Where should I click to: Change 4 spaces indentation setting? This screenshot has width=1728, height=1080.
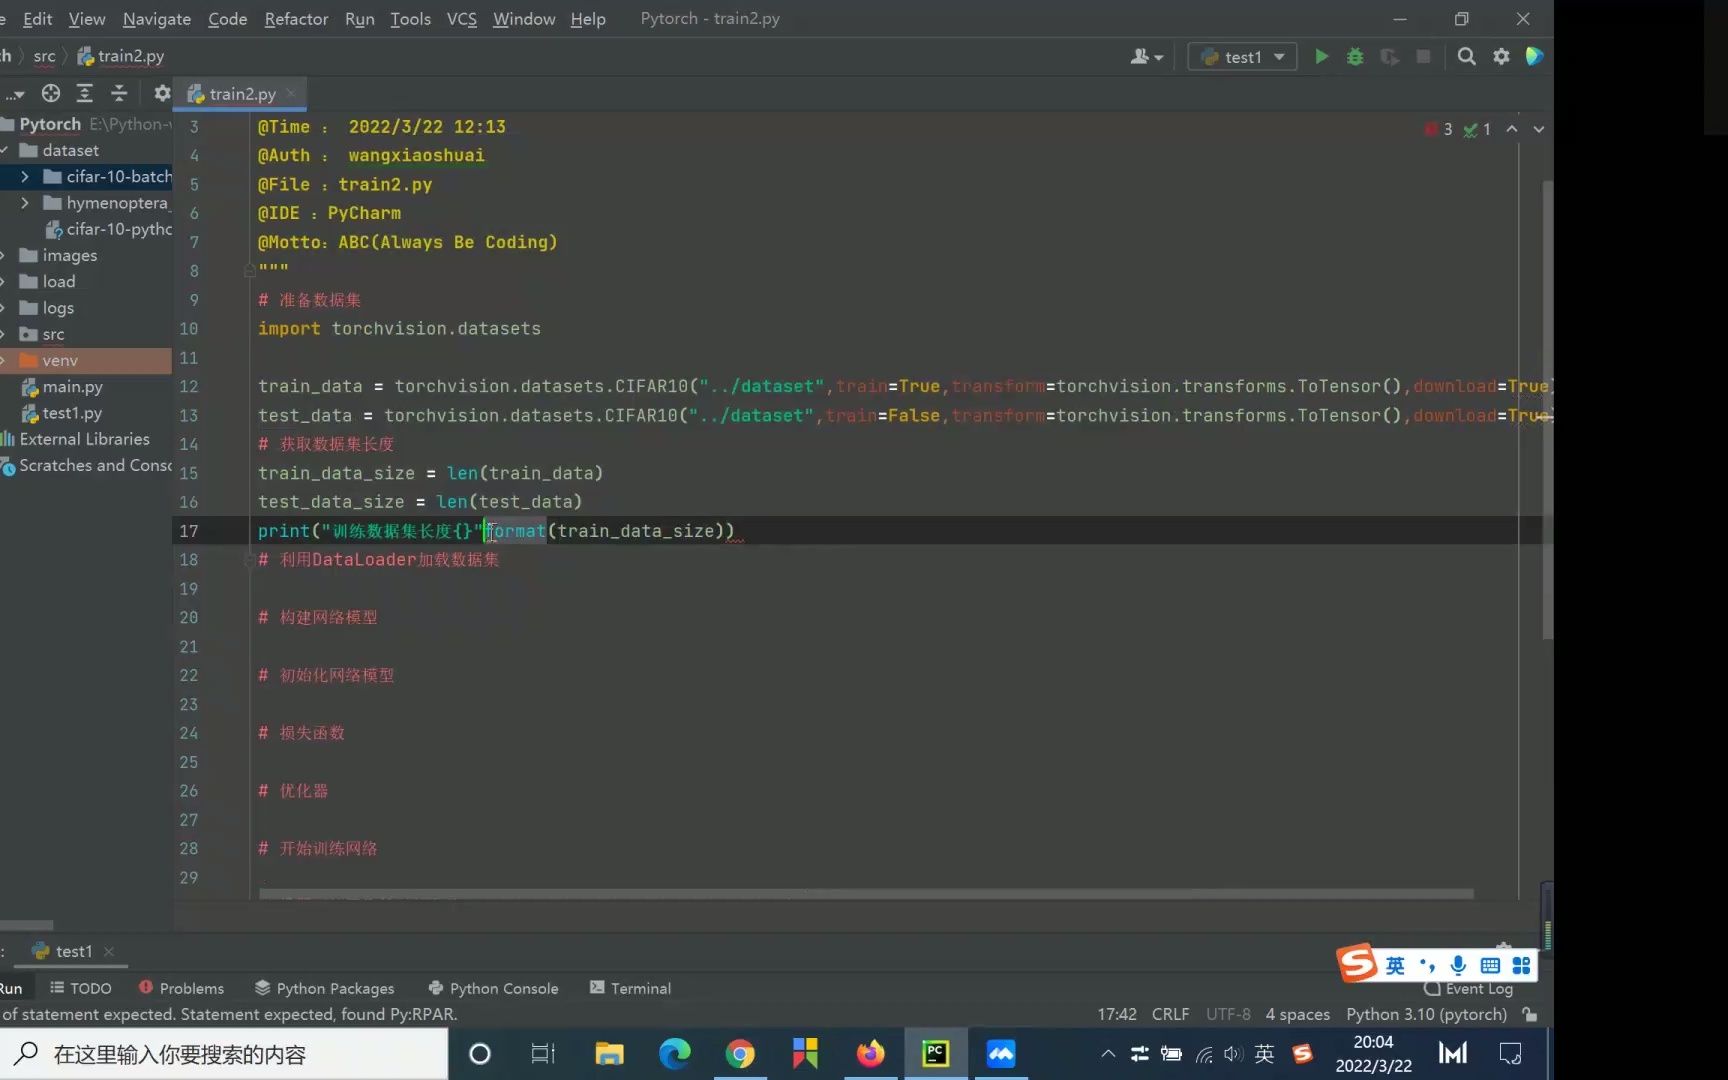1298,1014
